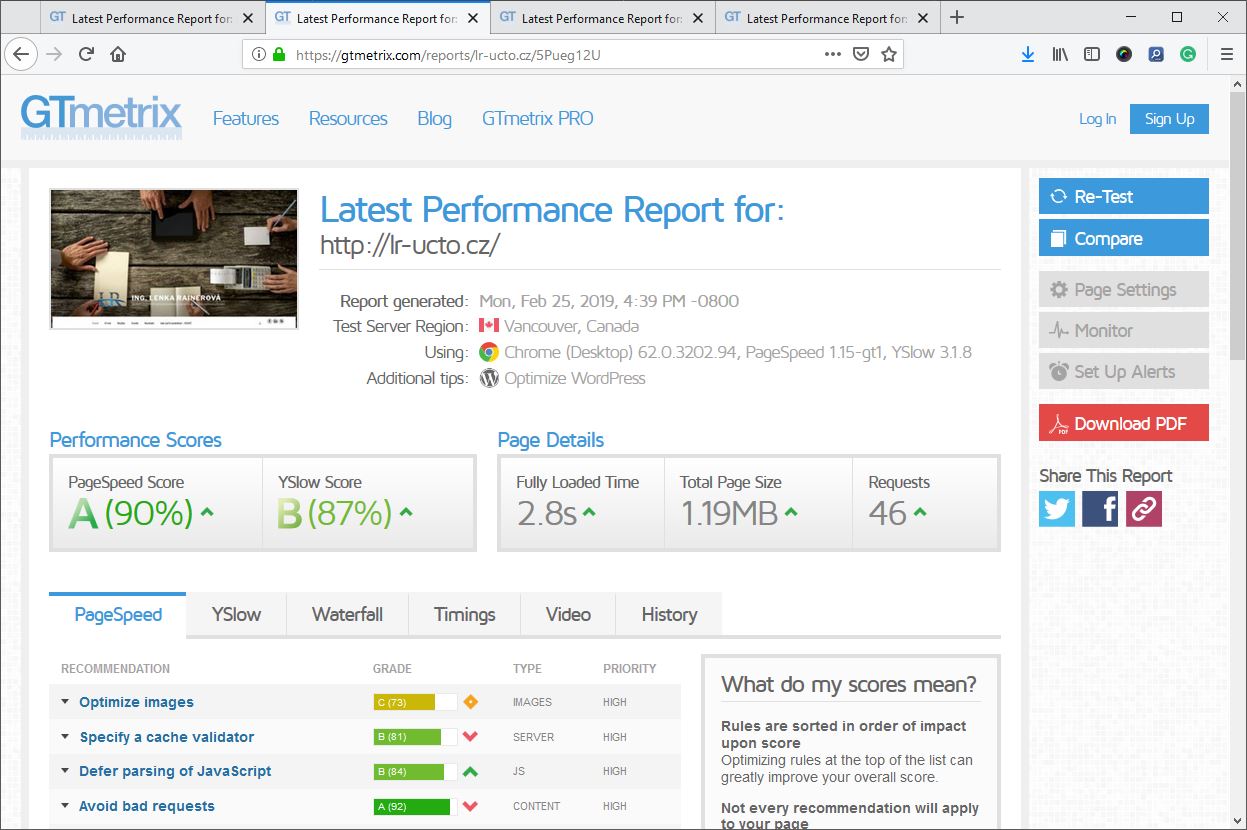The height and width of the screenshot is (830, 1247).
Task: Open the YSlow tab
Action: 236,614
